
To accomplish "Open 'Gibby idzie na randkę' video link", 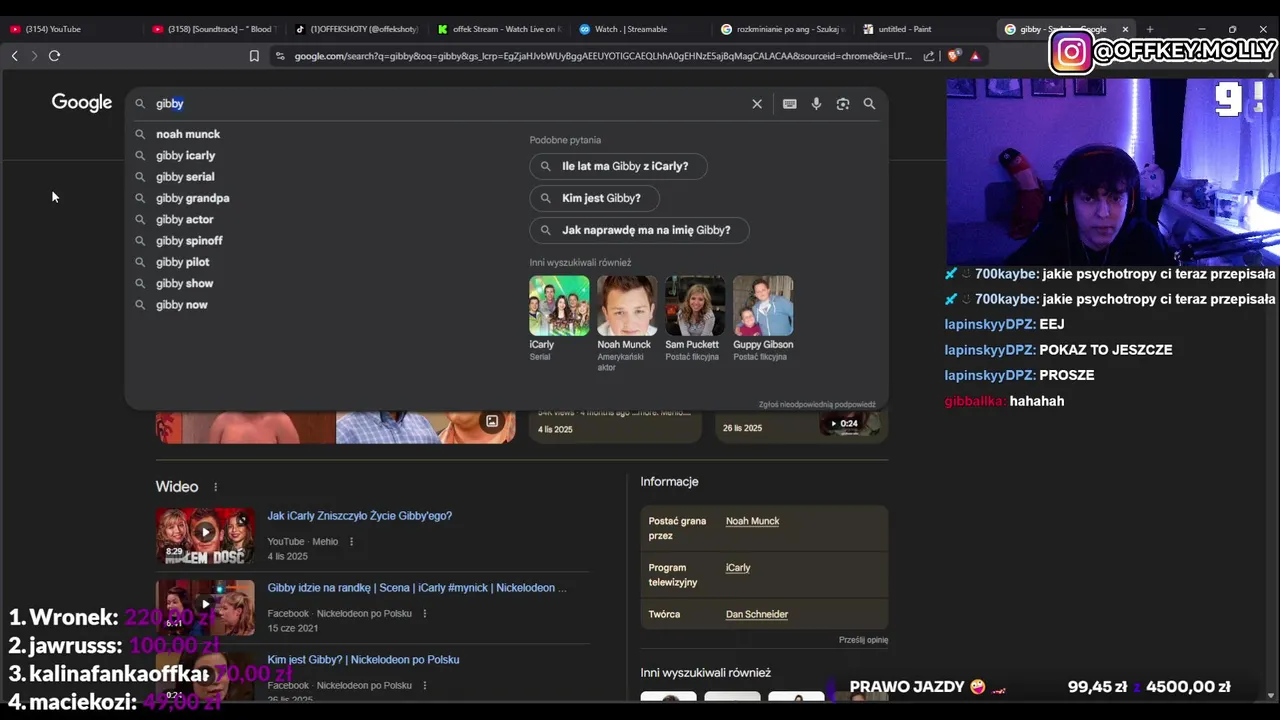I will click(x=417, y=588).
